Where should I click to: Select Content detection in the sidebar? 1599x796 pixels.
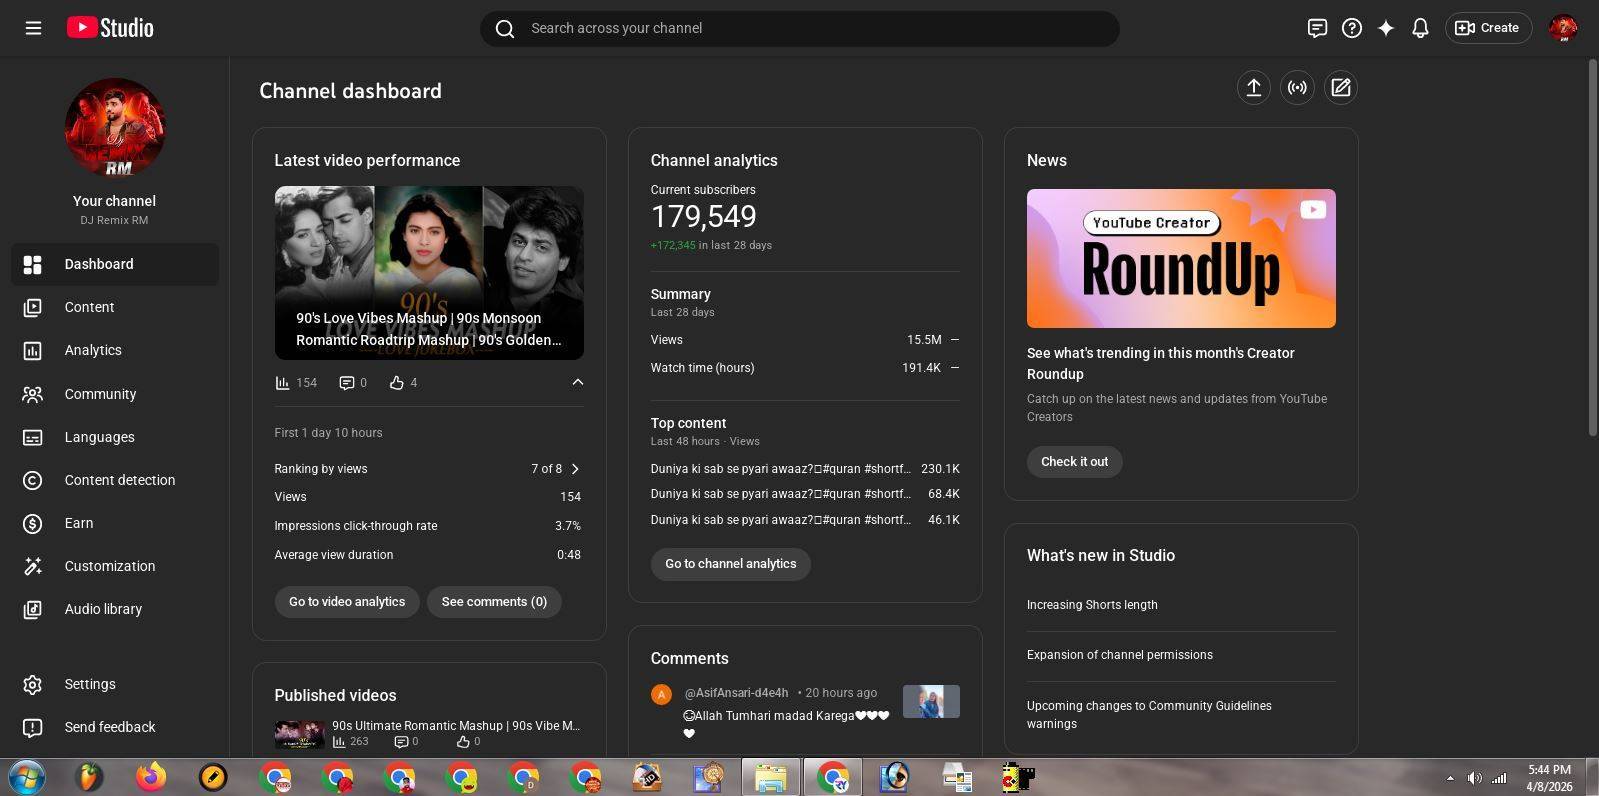tap(119, 480)
